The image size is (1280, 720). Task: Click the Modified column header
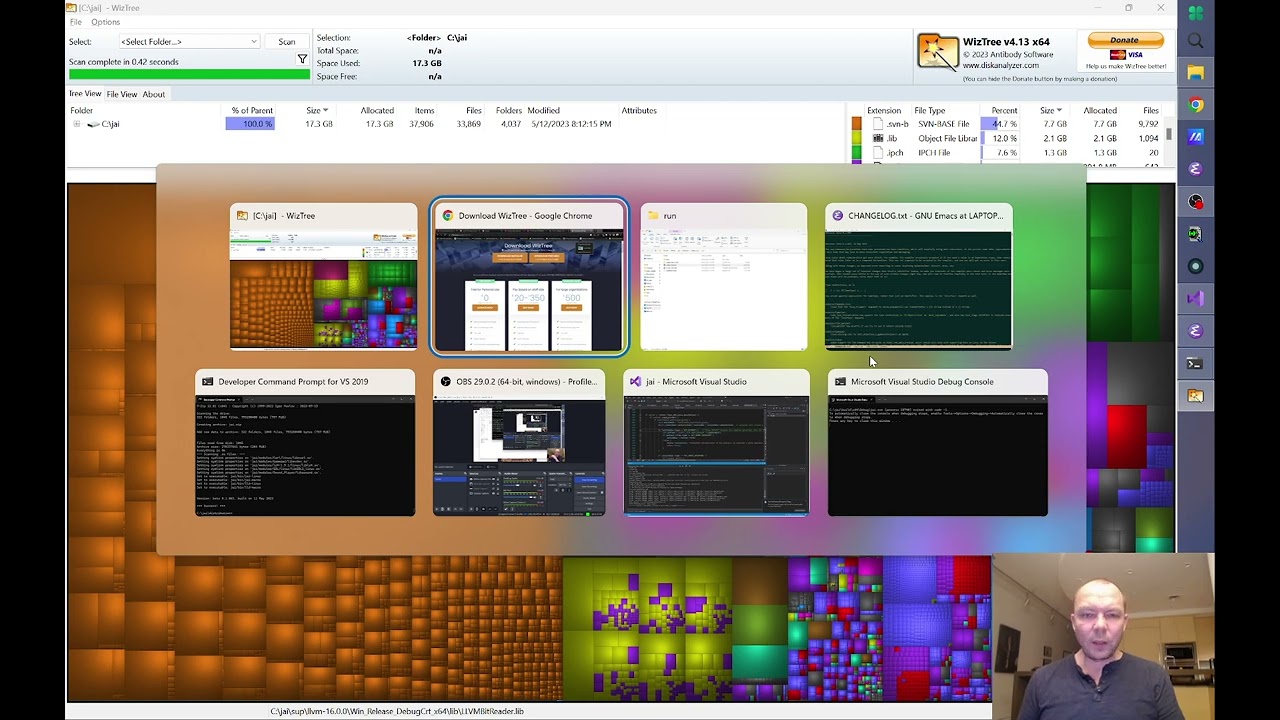tap(543, 110)
